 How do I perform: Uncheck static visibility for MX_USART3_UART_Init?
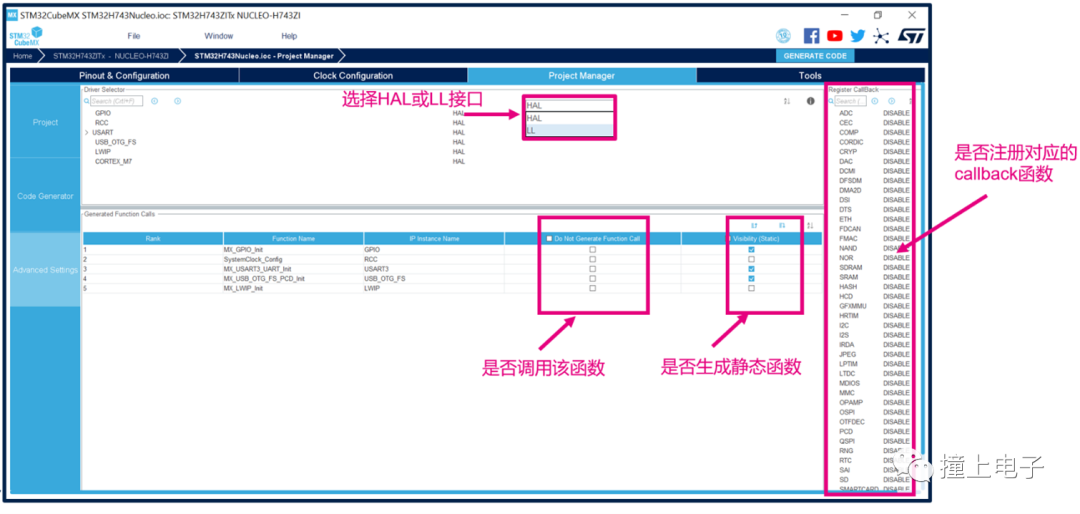point(751,269)
